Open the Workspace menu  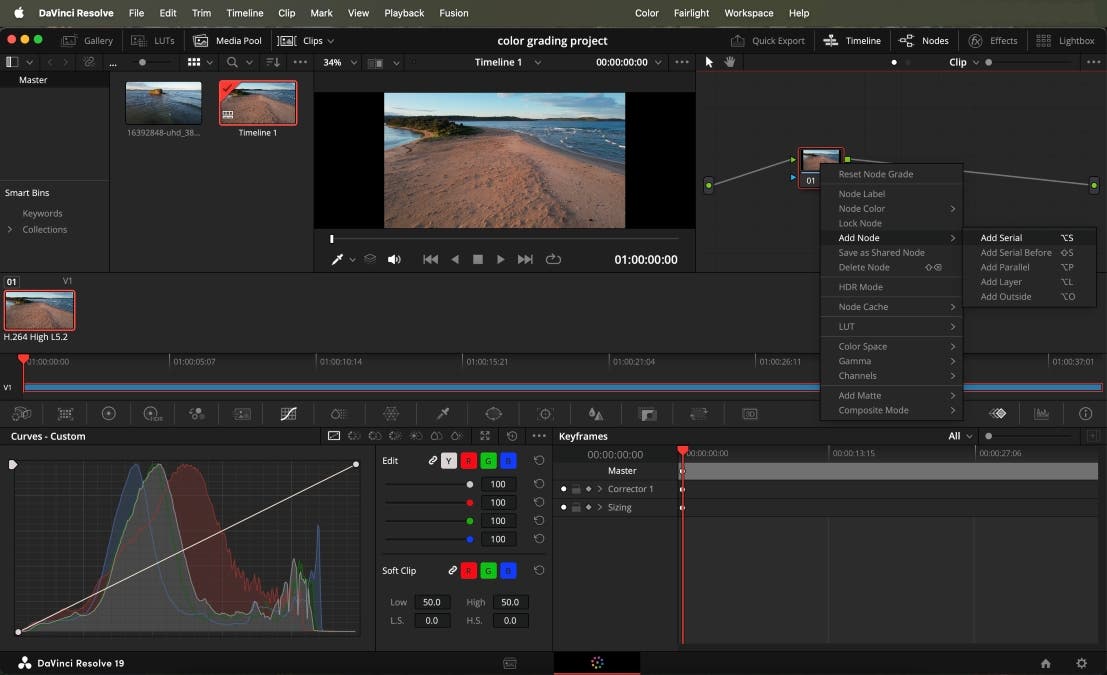point(748,13)
